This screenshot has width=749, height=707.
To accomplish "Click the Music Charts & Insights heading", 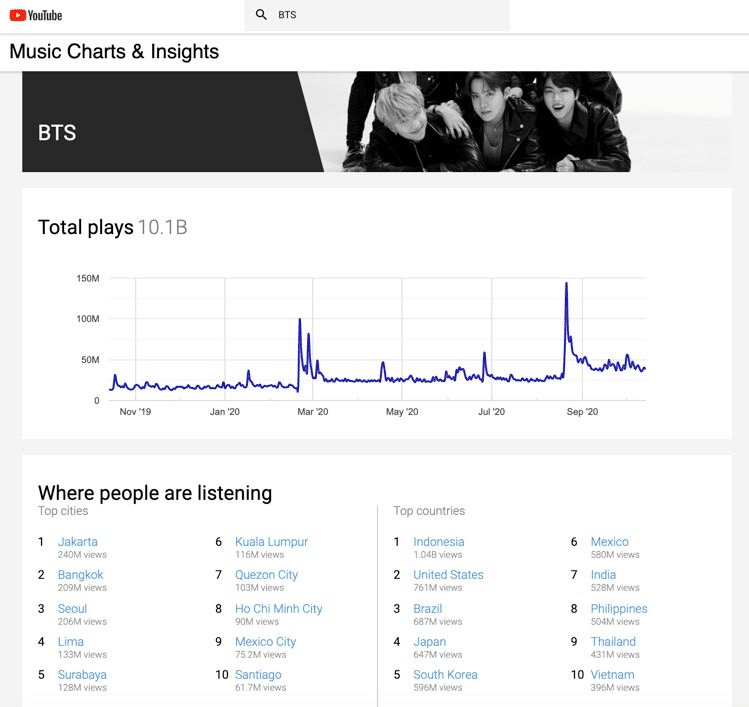I will click(x=114, y=52).
